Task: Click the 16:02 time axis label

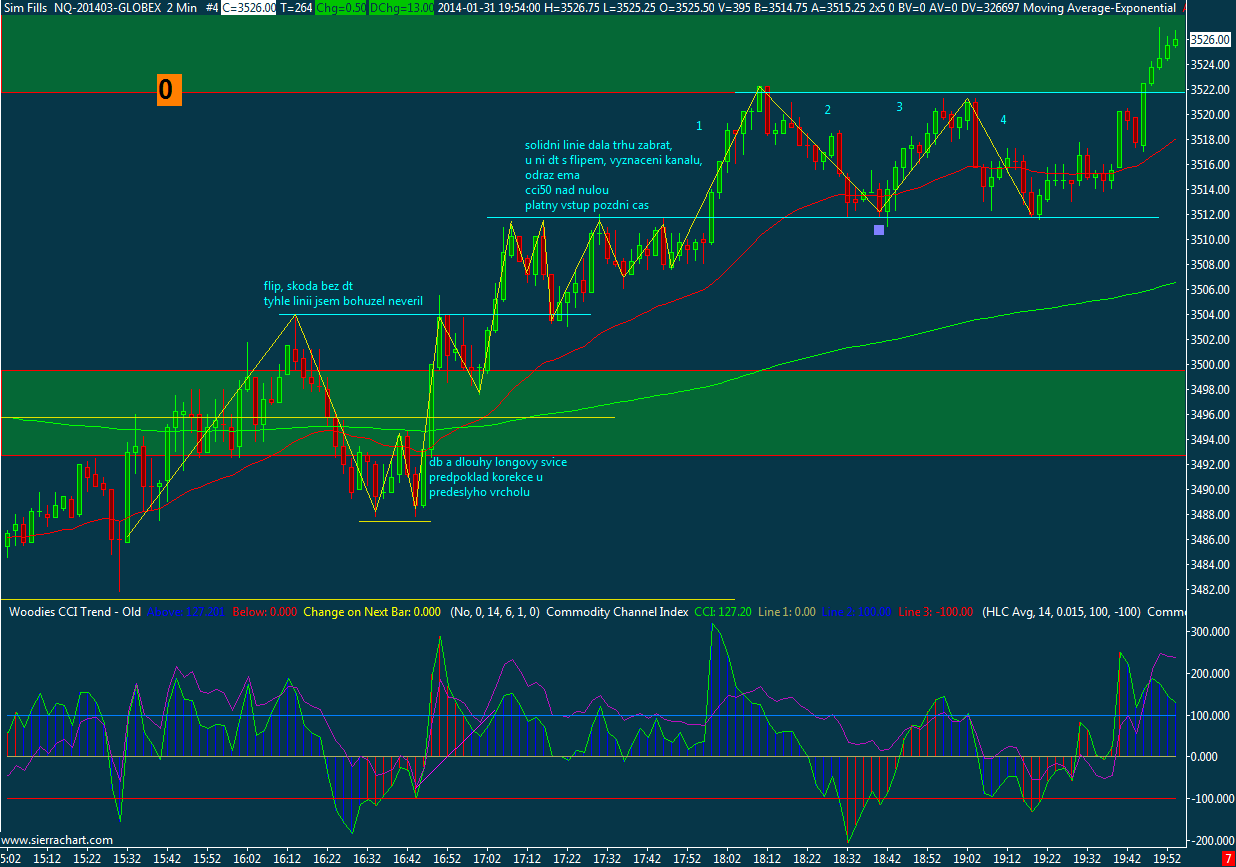Action: point(247,859)
